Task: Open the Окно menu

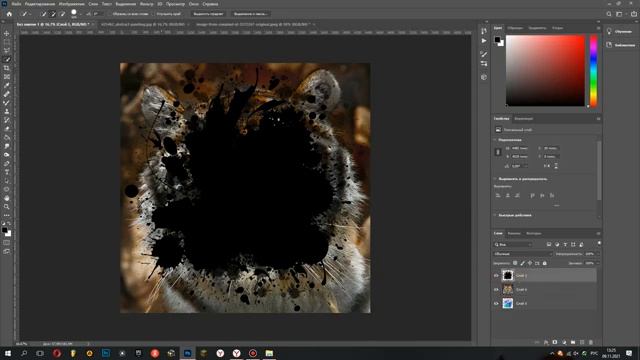Action: pos(193,4)
